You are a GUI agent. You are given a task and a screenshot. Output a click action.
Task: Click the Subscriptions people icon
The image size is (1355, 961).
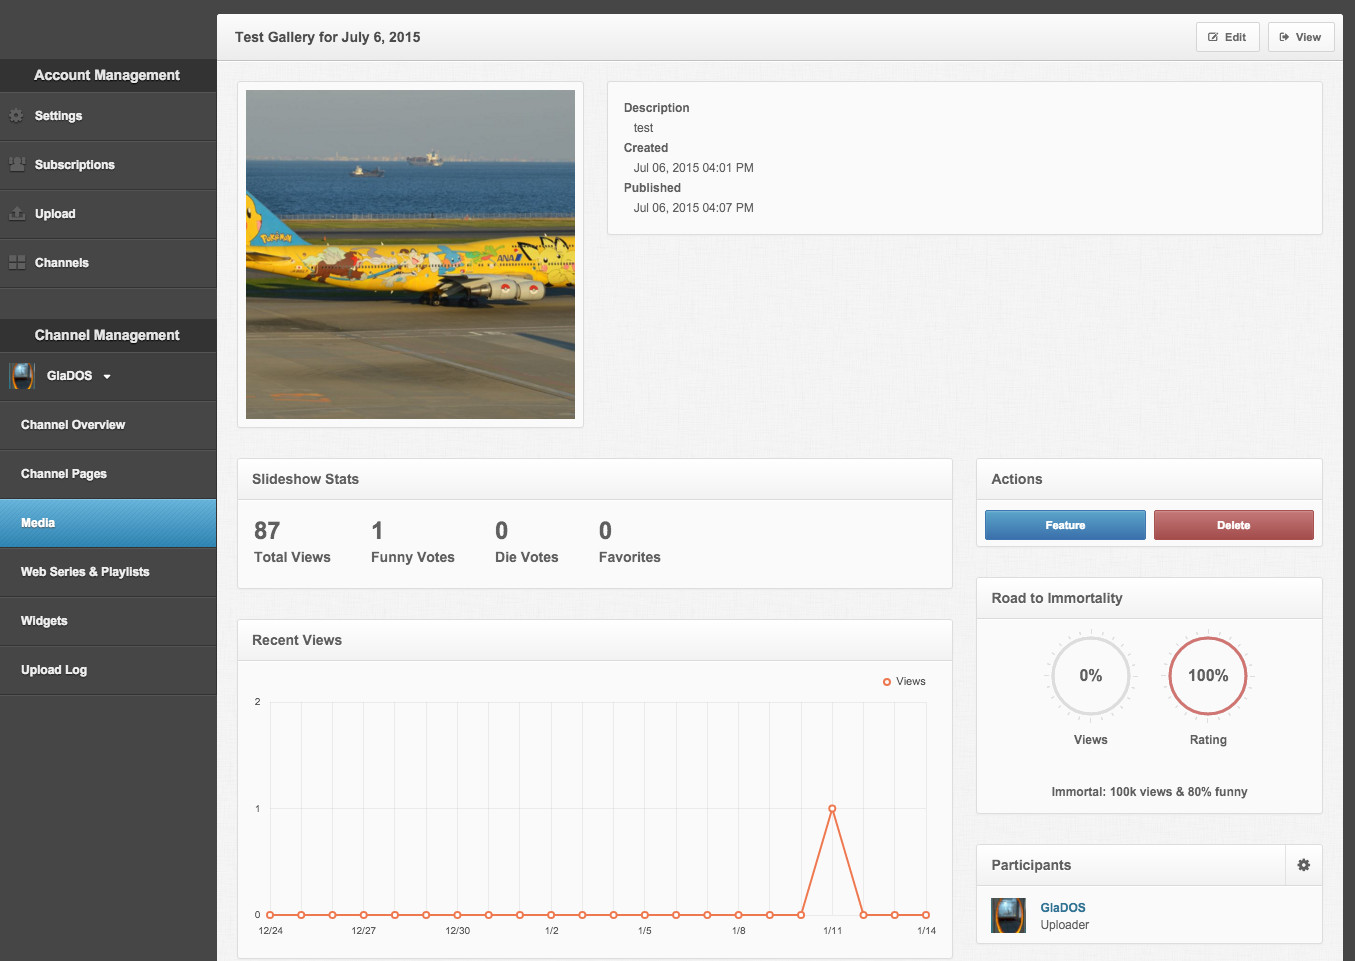coord(17,164)
